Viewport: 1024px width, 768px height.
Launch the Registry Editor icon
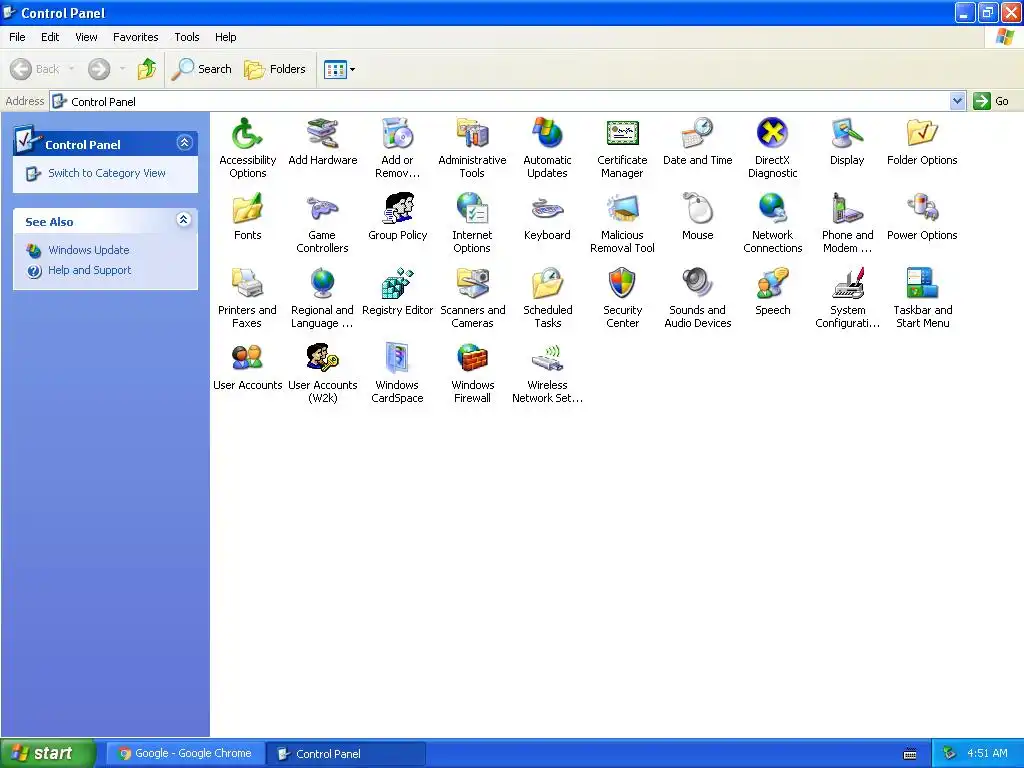397,283
